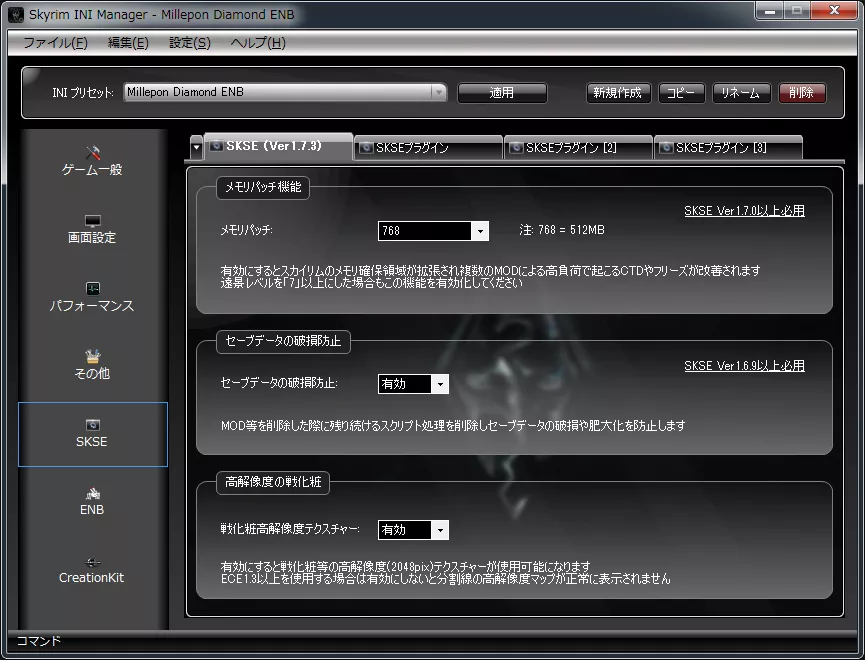865x660 pixels.
Task: Open the tab list dropdown arrow
Action: (196, 148)
